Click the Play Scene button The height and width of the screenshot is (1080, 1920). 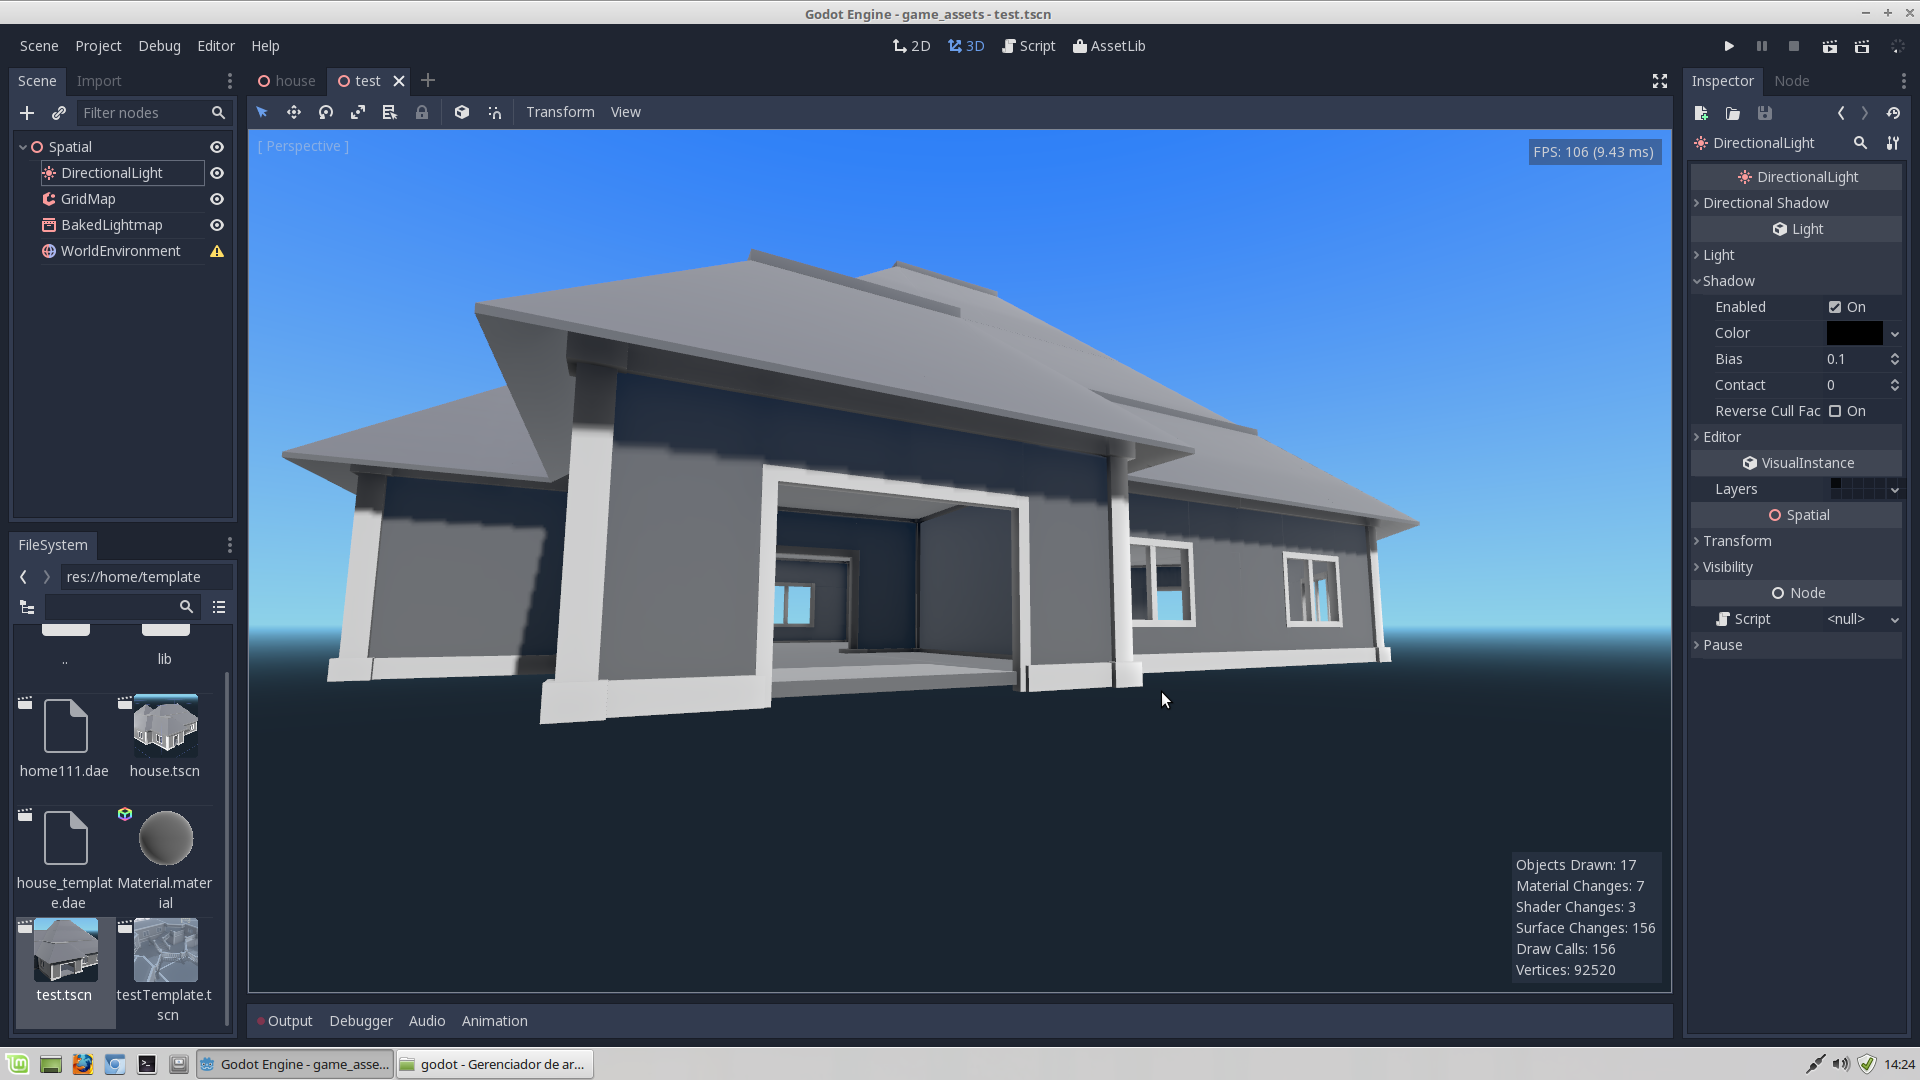[1829, 46]
